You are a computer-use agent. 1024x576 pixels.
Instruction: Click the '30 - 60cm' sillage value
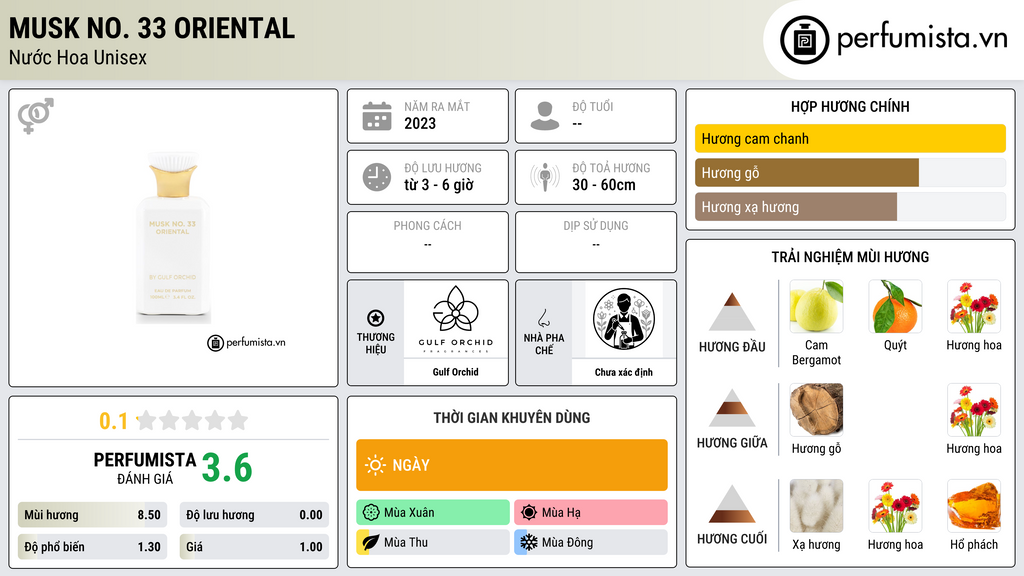point(604,185)
